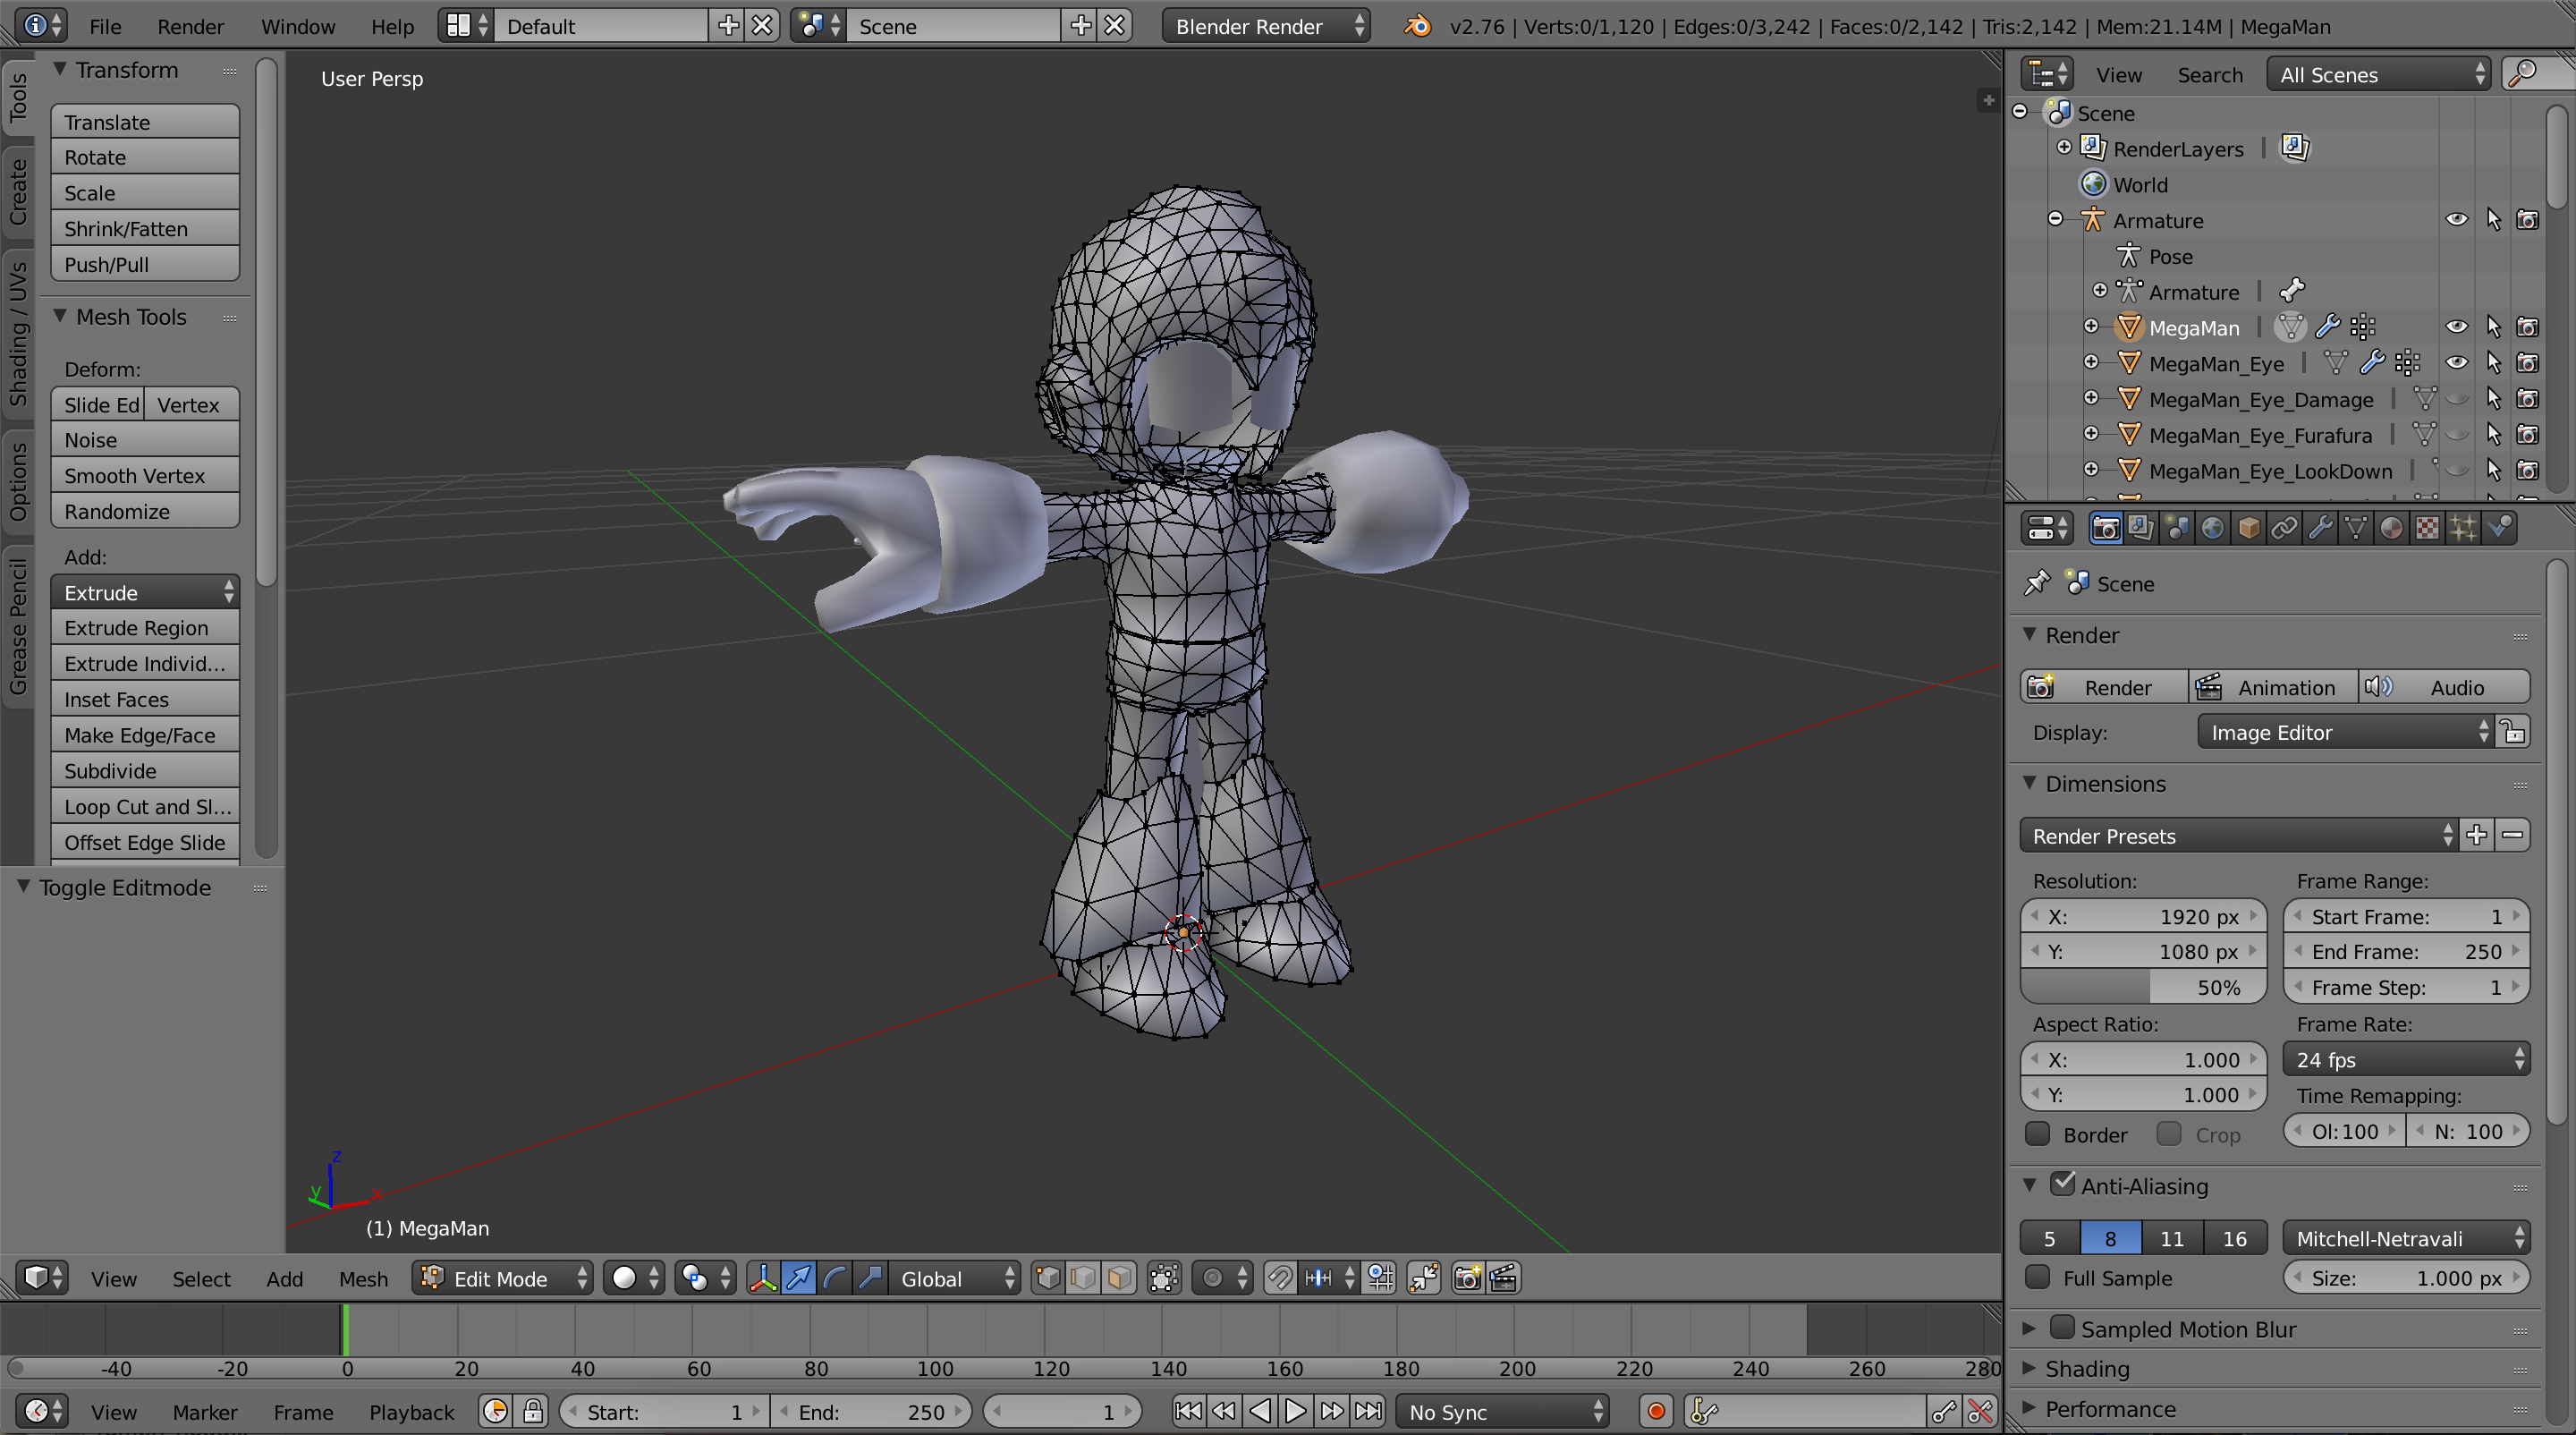Toggle visibility of MegaMan_Eye object
Image resolution: width=2576 pixels, height=1435 pixels.
[2457, 363]
